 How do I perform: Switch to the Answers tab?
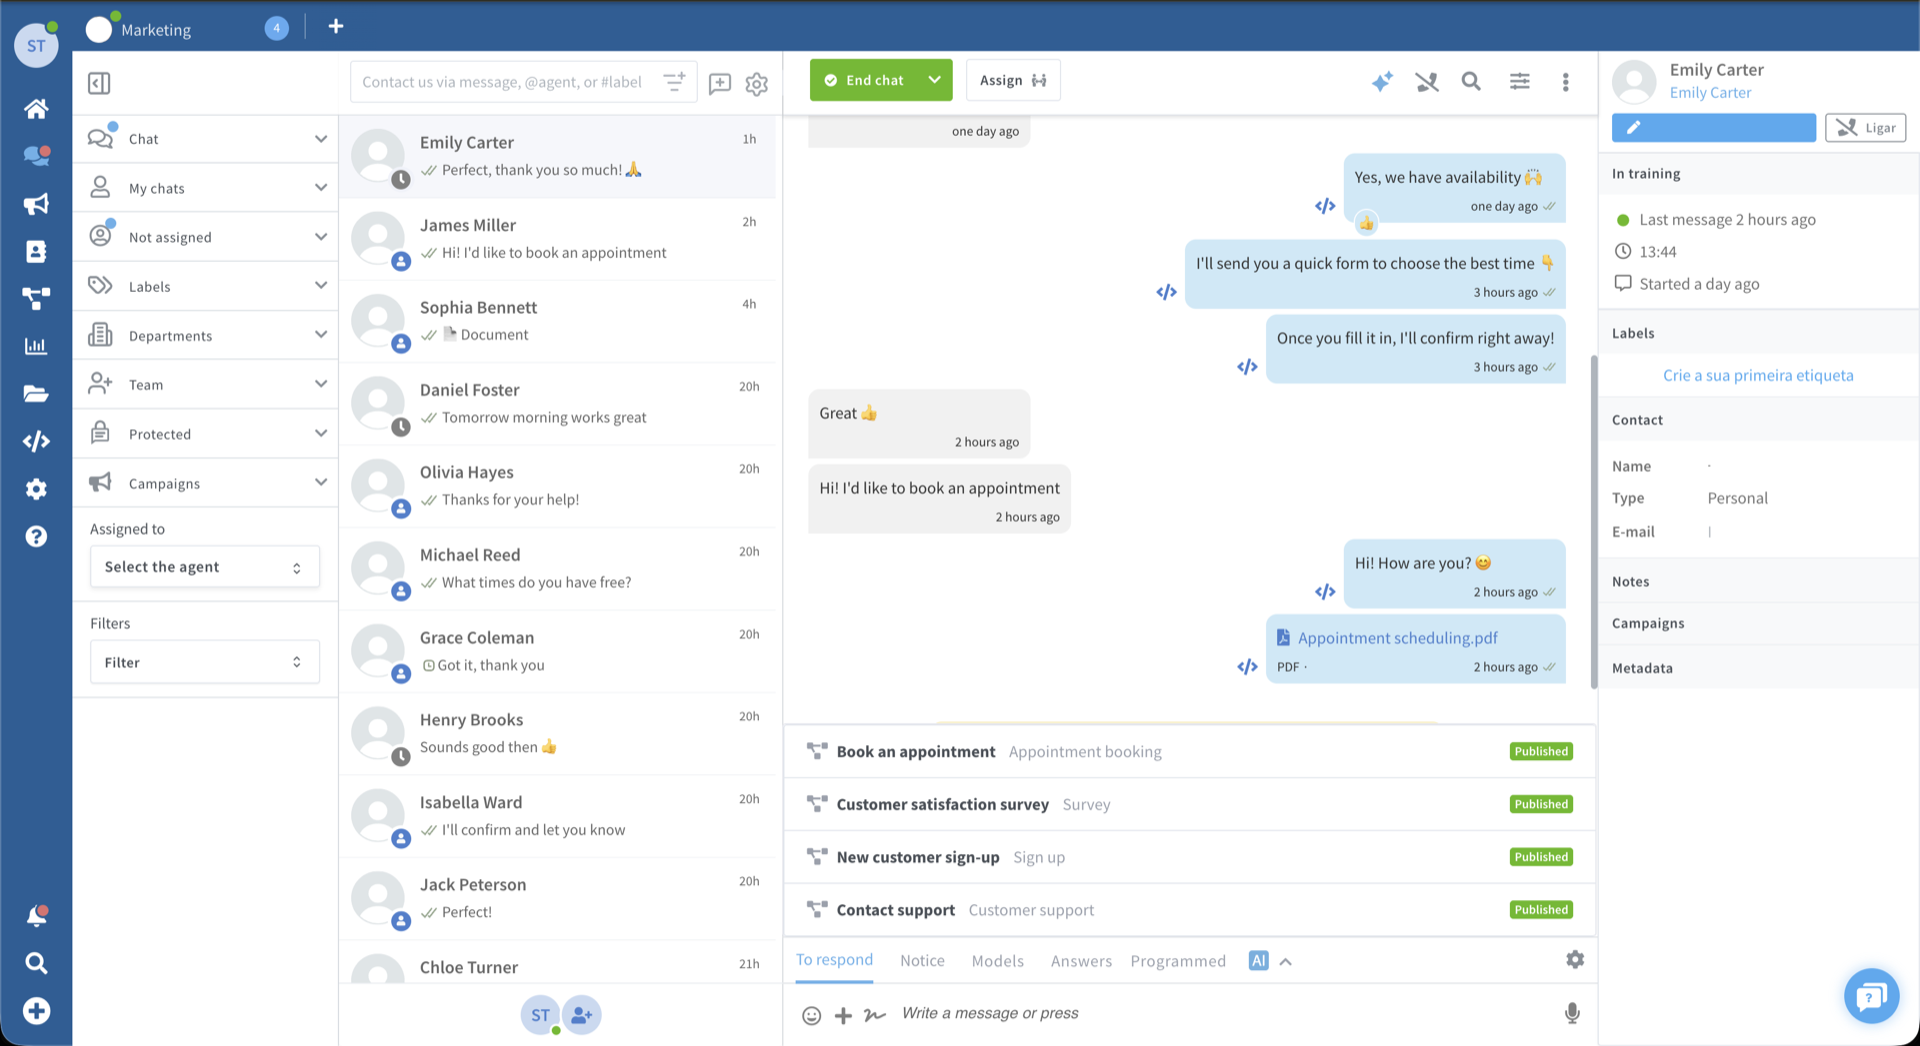(1081, 961)
